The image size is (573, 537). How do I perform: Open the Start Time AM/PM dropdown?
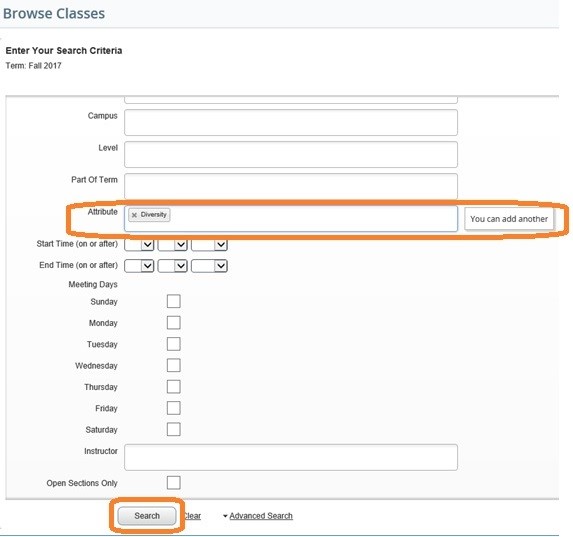click(x=209, y=245)
